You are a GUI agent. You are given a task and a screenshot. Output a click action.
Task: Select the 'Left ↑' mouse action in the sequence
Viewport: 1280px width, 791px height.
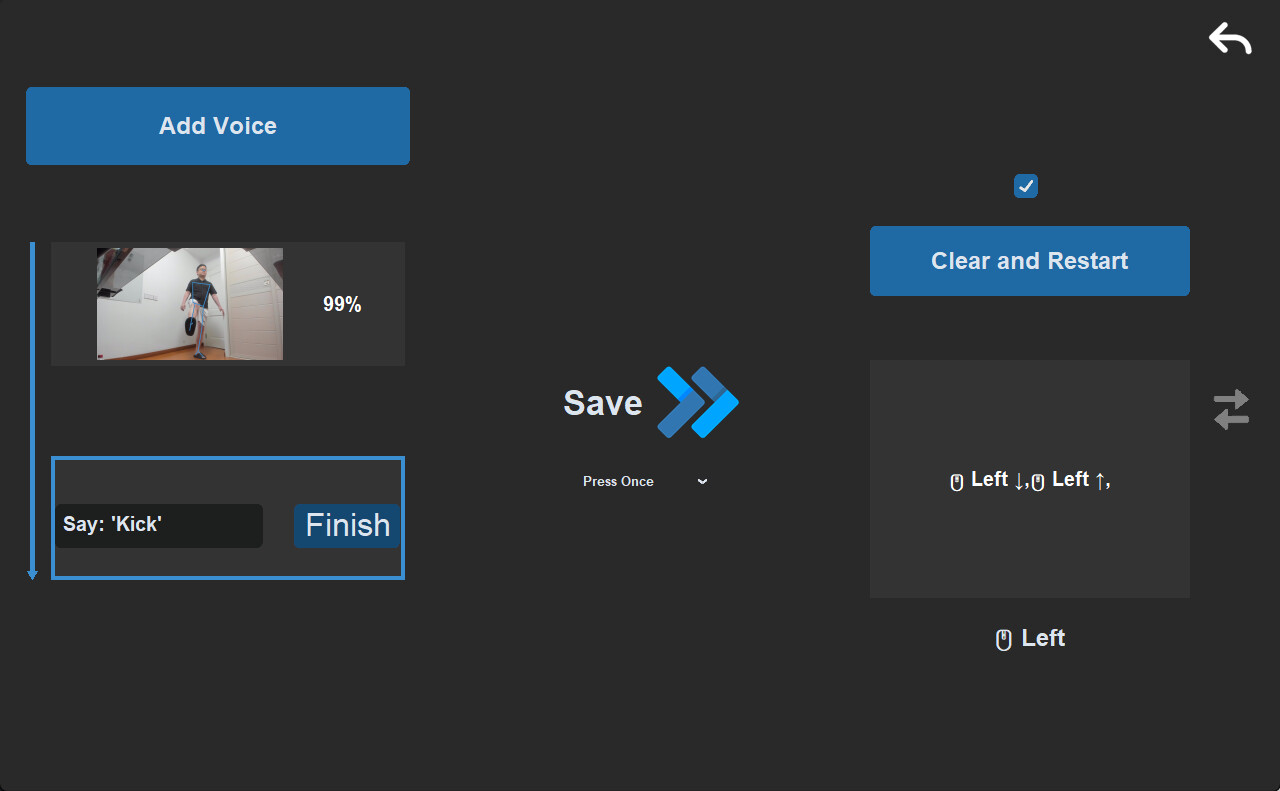(x=1072, y=479)
